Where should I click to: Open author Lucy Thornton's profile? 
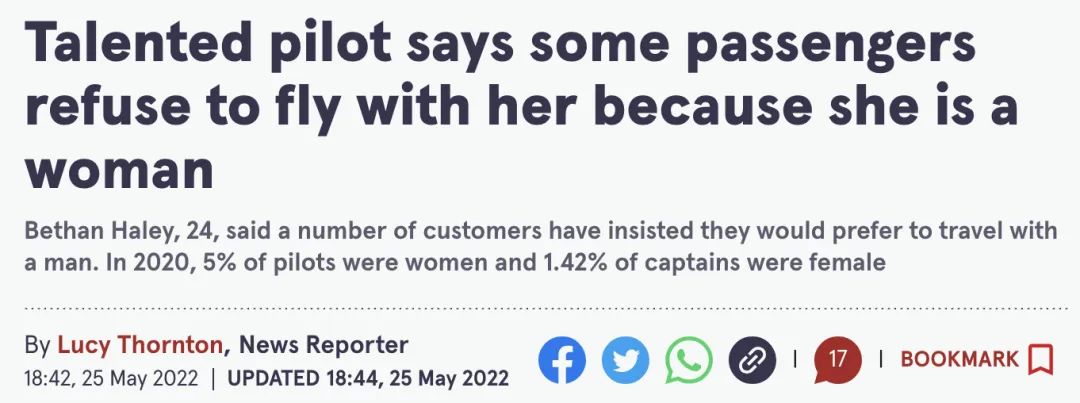point(141,344)
